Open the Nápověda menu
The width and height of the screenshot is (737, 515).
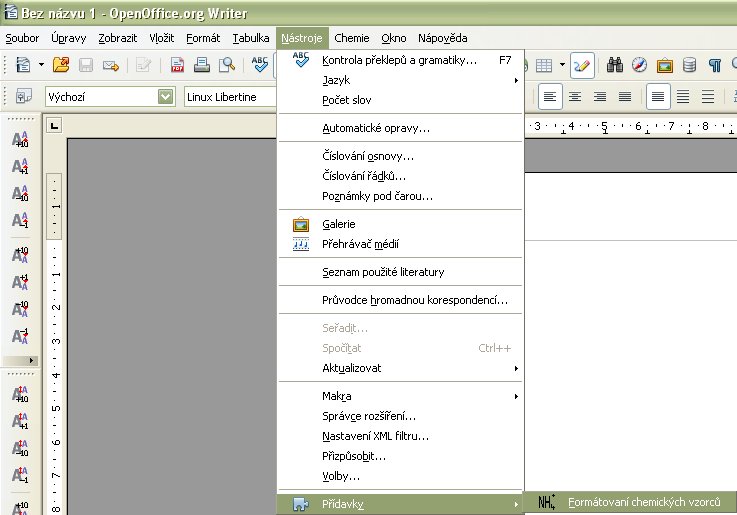point(442,38)
